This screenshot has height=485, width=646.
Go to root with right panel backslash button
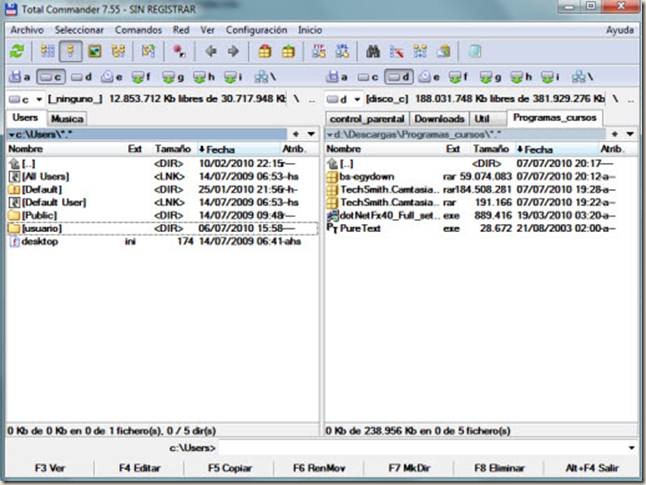click(x=615, y=99)
